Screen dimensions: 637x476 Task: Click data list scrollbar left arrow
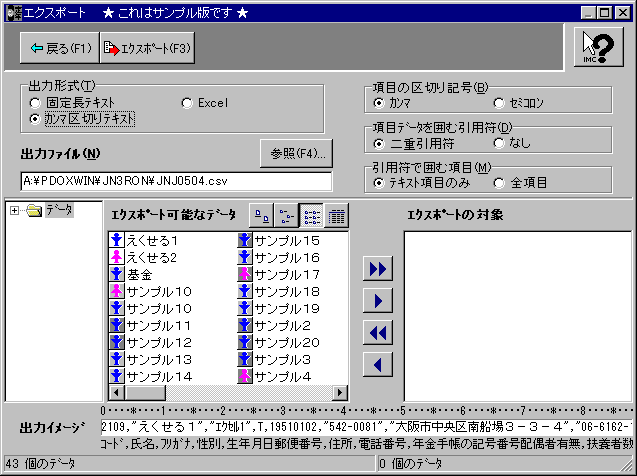click(117, 392)
